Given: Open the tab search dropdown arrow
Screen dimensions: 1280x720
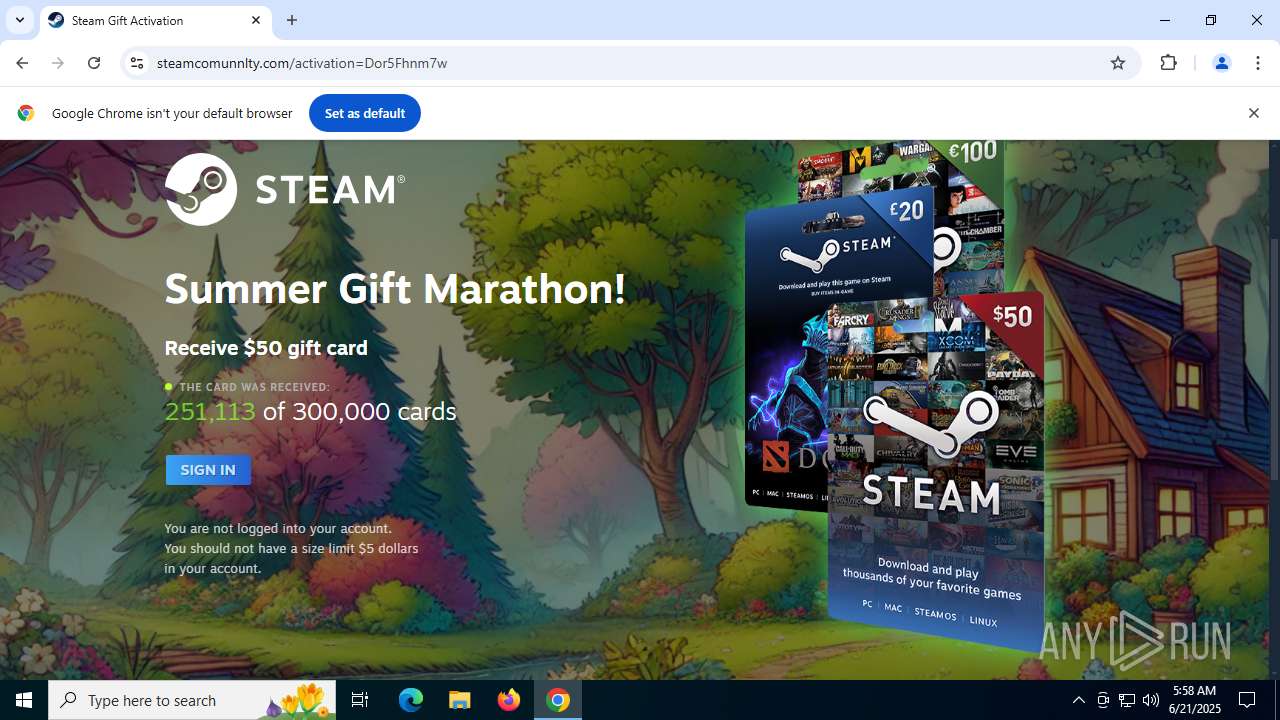Looking at the screenshot, I should (19, 20).
